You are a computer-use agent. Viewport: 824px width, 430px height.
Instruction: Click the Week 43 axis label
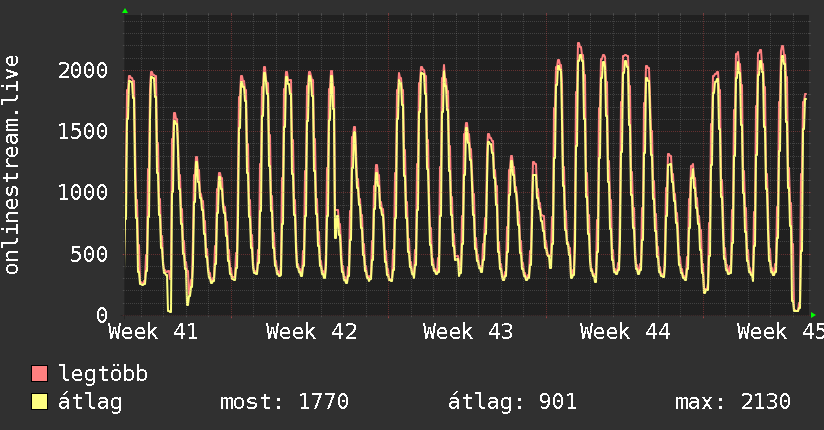[468, 332]
